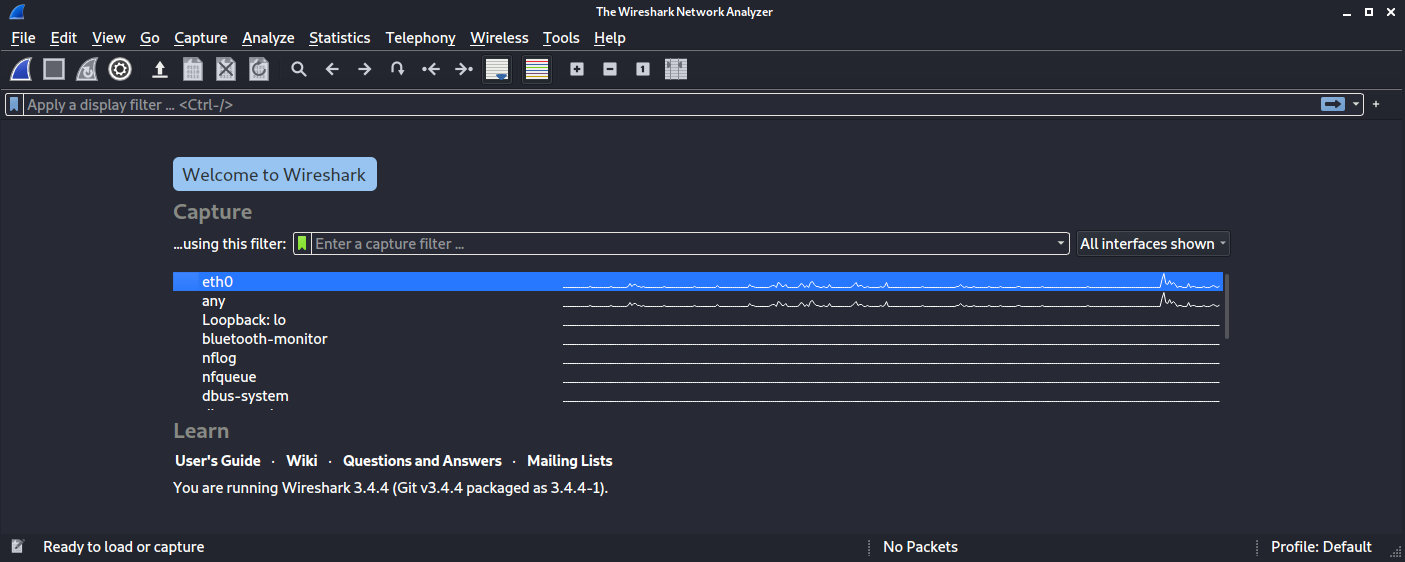Select the nfqueue interface
This screenshot has width=1405, height=562.
pos(698,377)
